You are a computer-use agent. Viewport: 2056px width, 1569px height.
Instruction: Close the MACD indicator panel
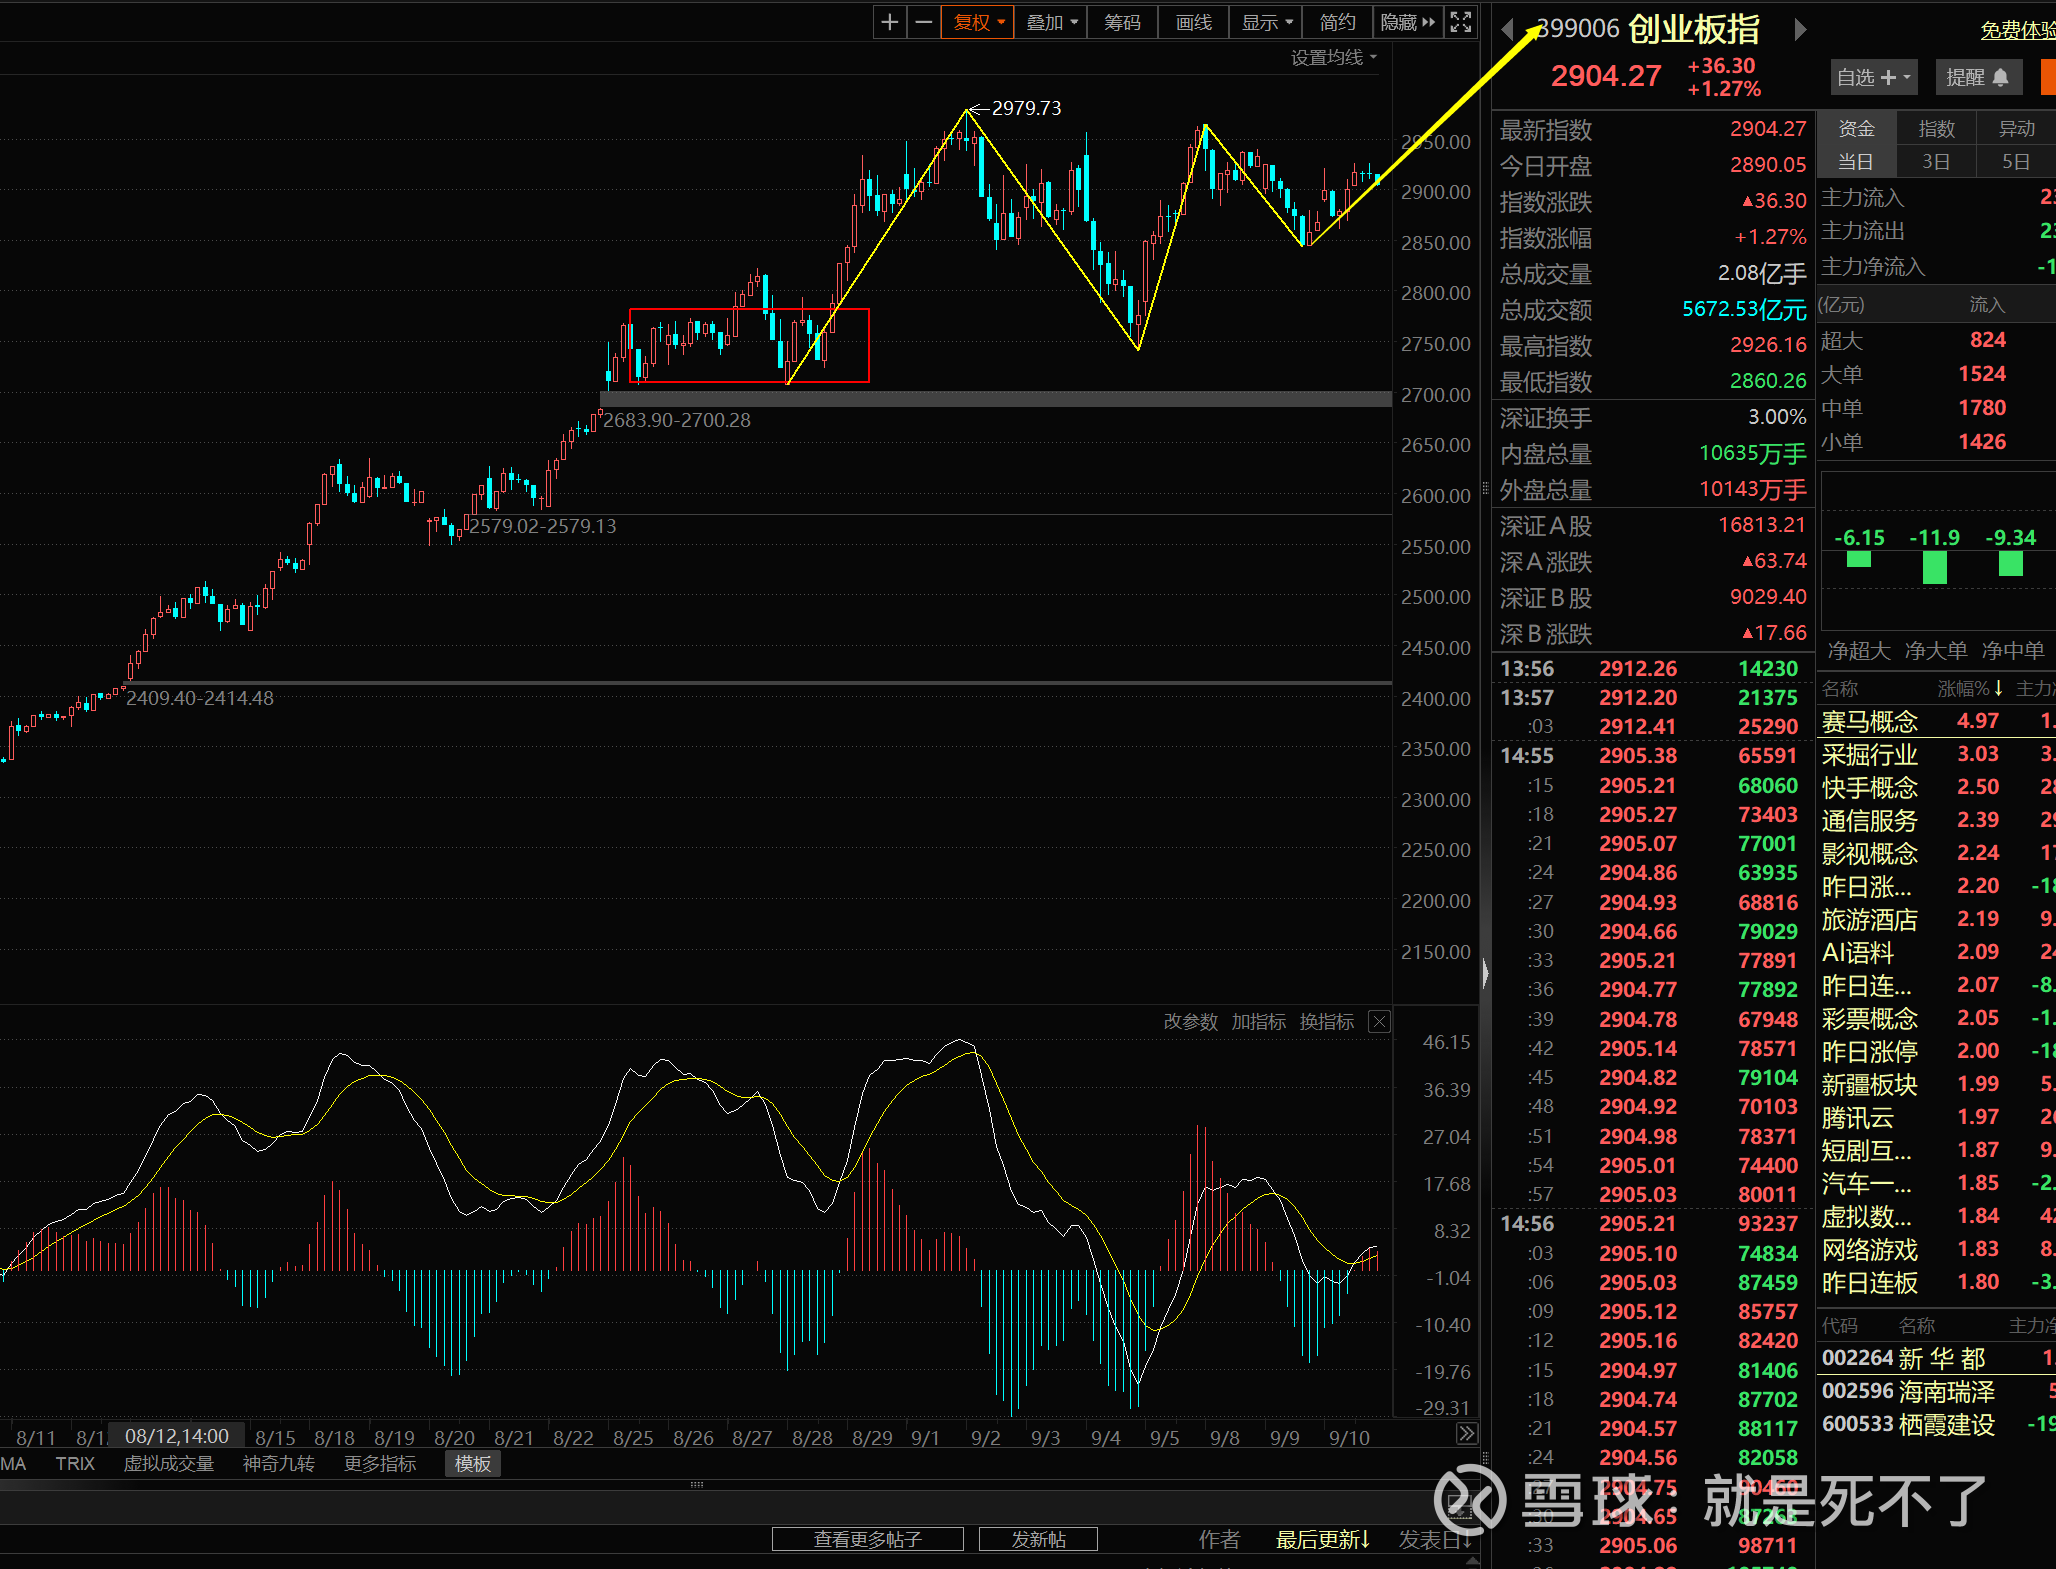(1379, 1021)
